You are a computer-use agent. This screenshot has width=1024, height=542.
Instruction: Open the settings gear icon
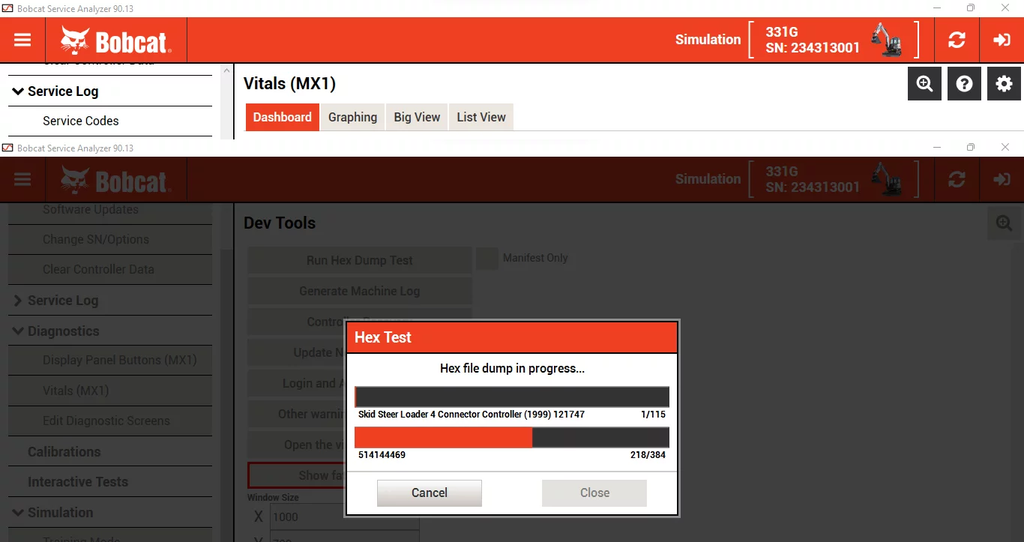pos(1004,84)
